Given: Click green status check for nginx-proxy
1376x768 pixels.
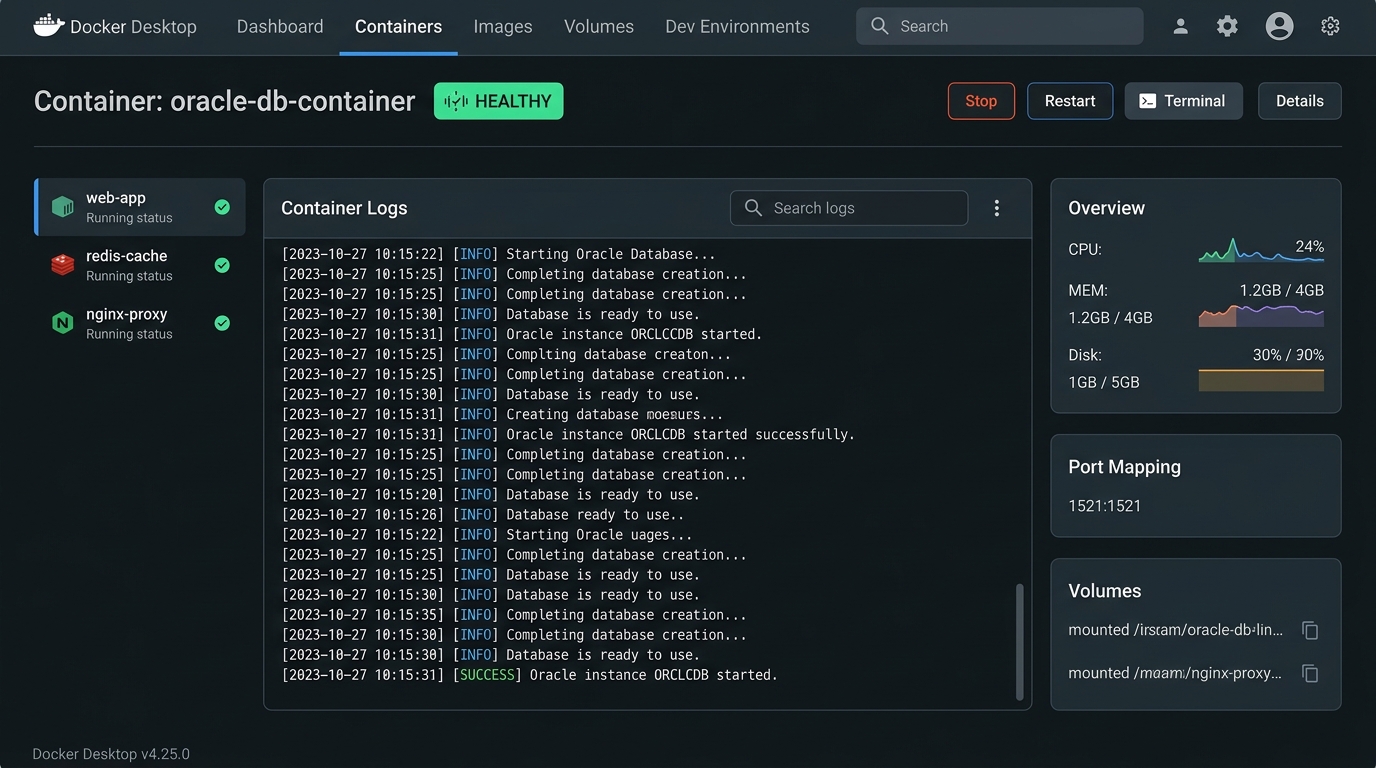Looking at the screenshot, I should [x=222, y=323].
